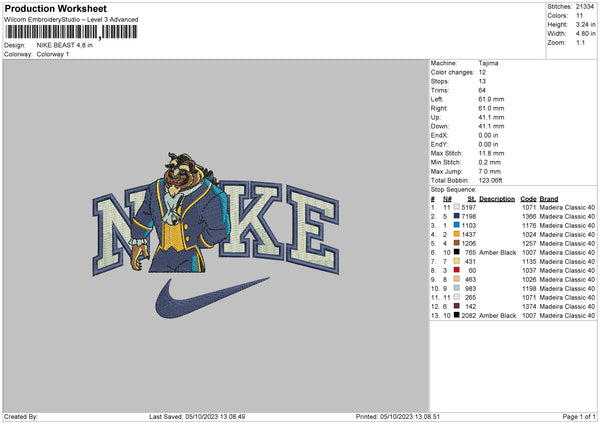Image resolution: width=600 pixels, height=424 pixels.
Task: Click the Beast character in the design preview
Action: coord(179,212)
